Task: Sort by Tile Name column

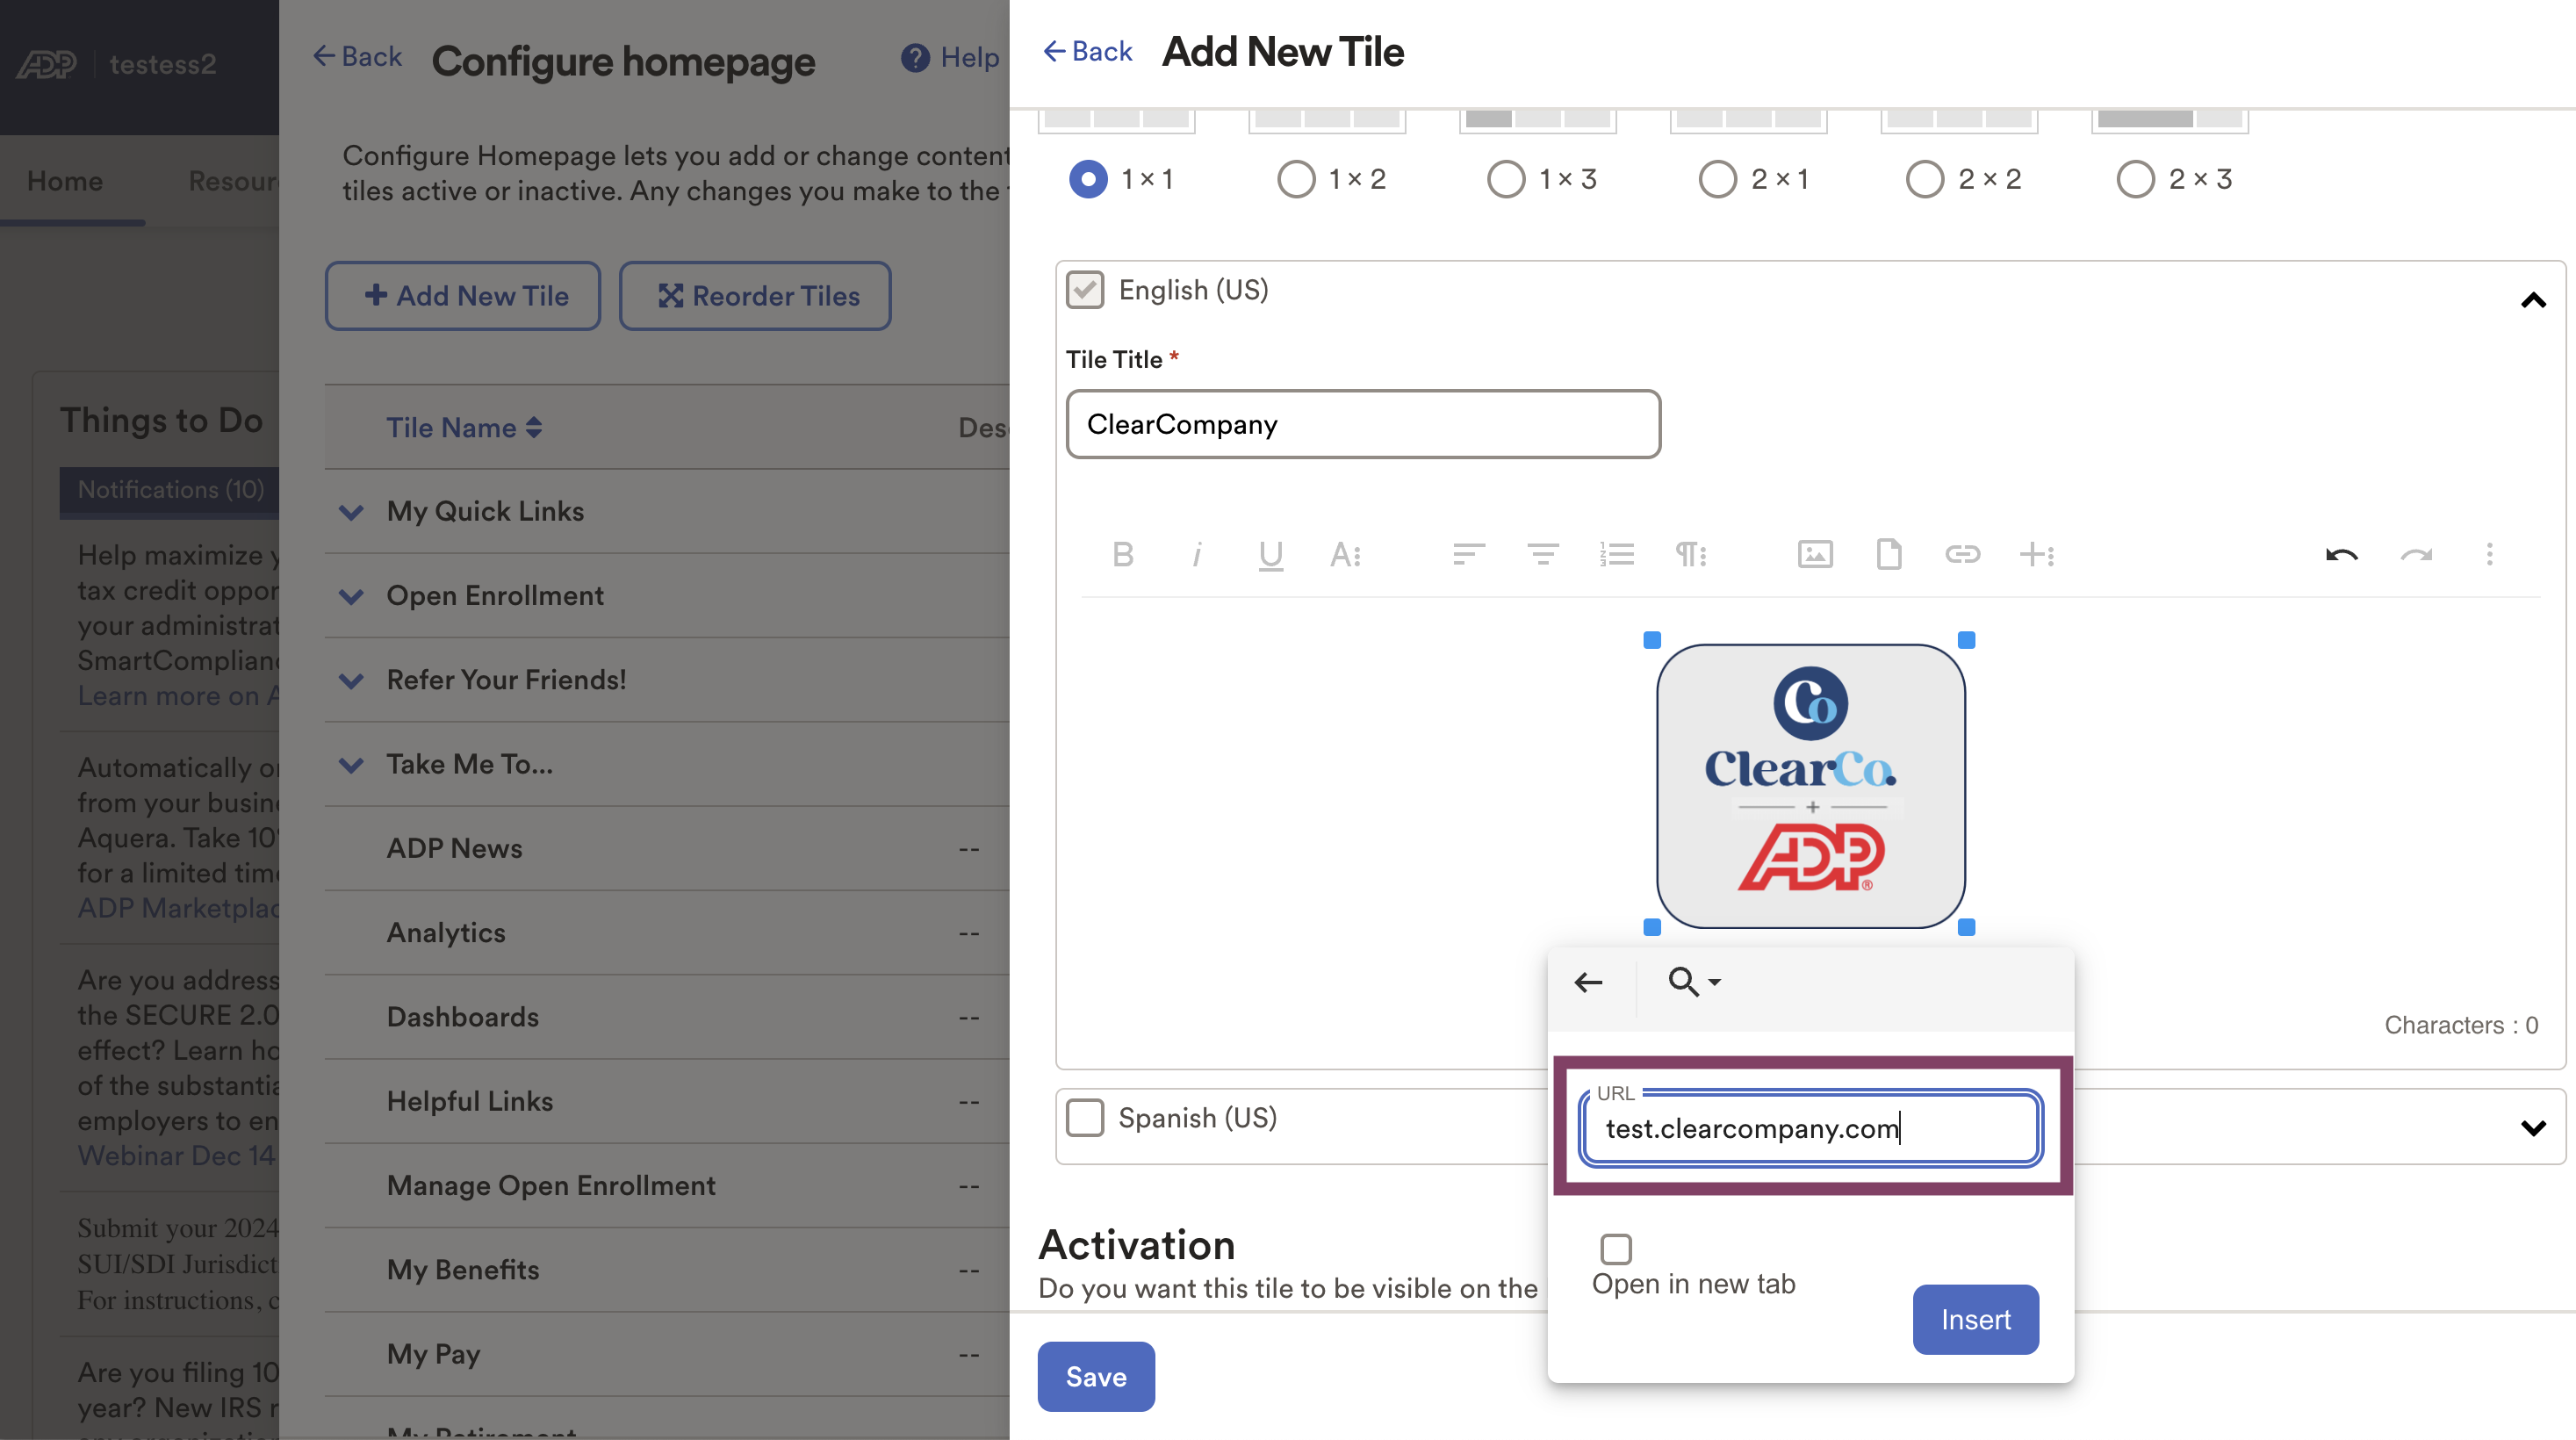Action: point(464,428)
